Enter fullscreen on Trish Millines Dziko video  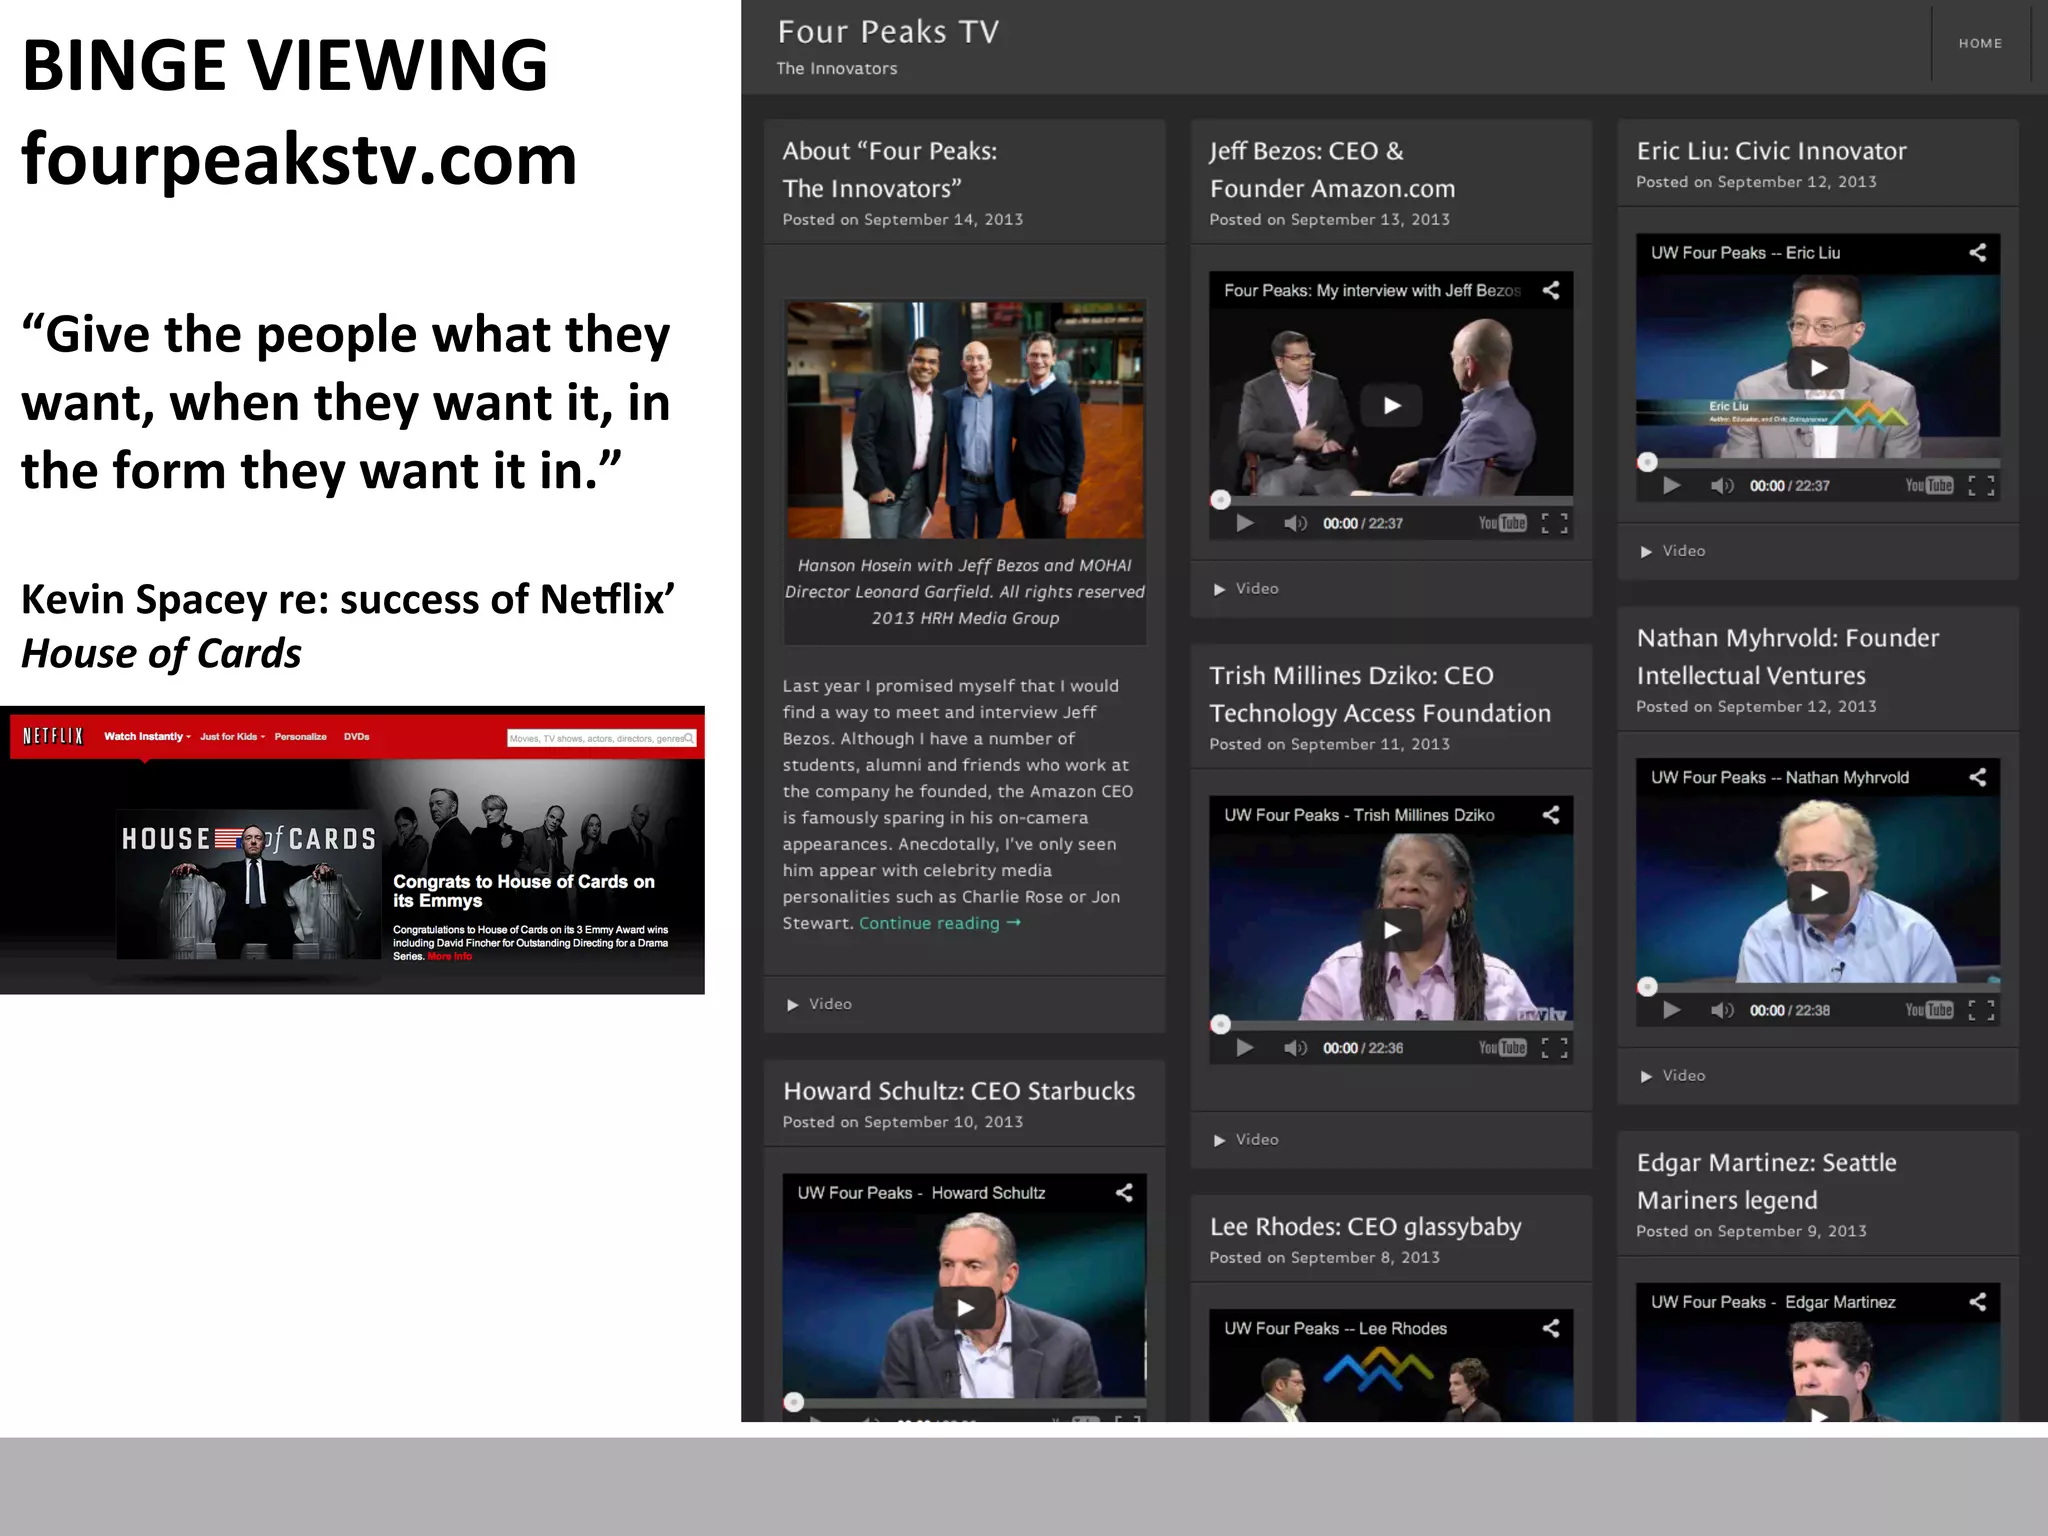pos(1554,1048)
